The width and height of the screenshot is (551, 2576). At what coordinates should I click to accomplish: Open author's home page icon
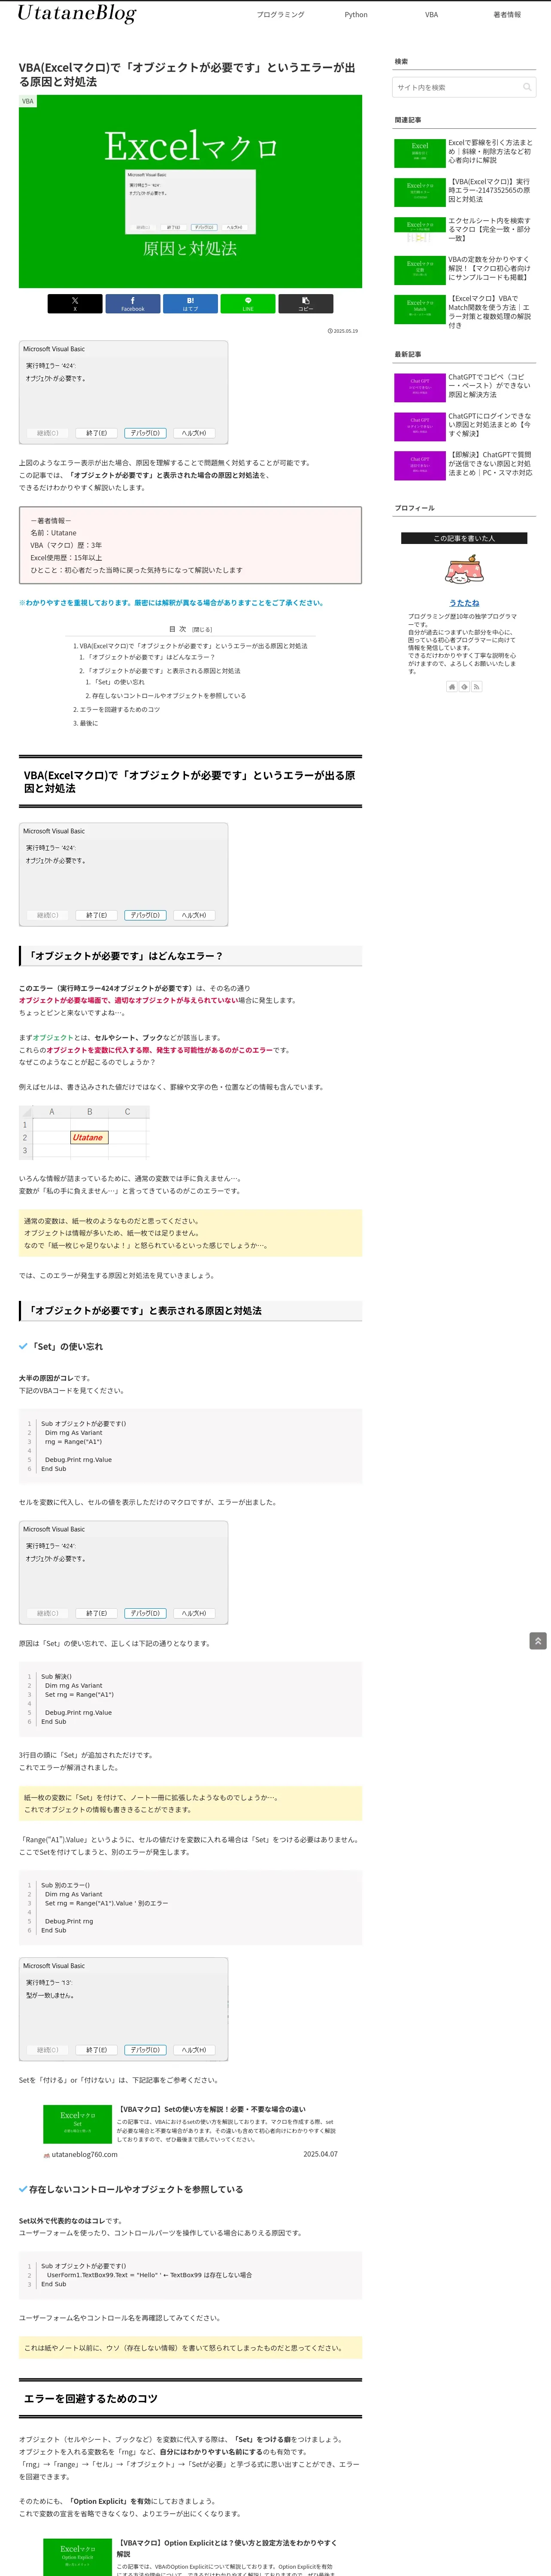(x=452, y=687)
